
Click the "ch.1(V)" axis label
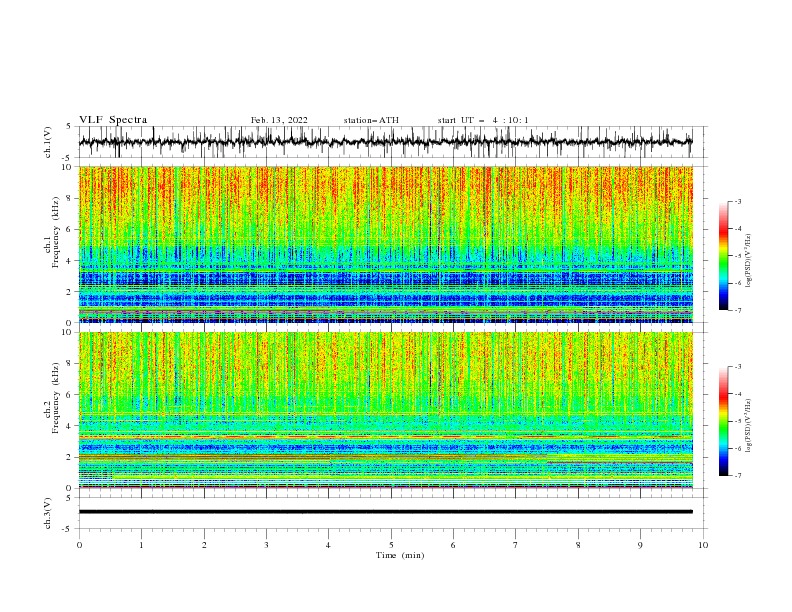click(x=48, y=142)
